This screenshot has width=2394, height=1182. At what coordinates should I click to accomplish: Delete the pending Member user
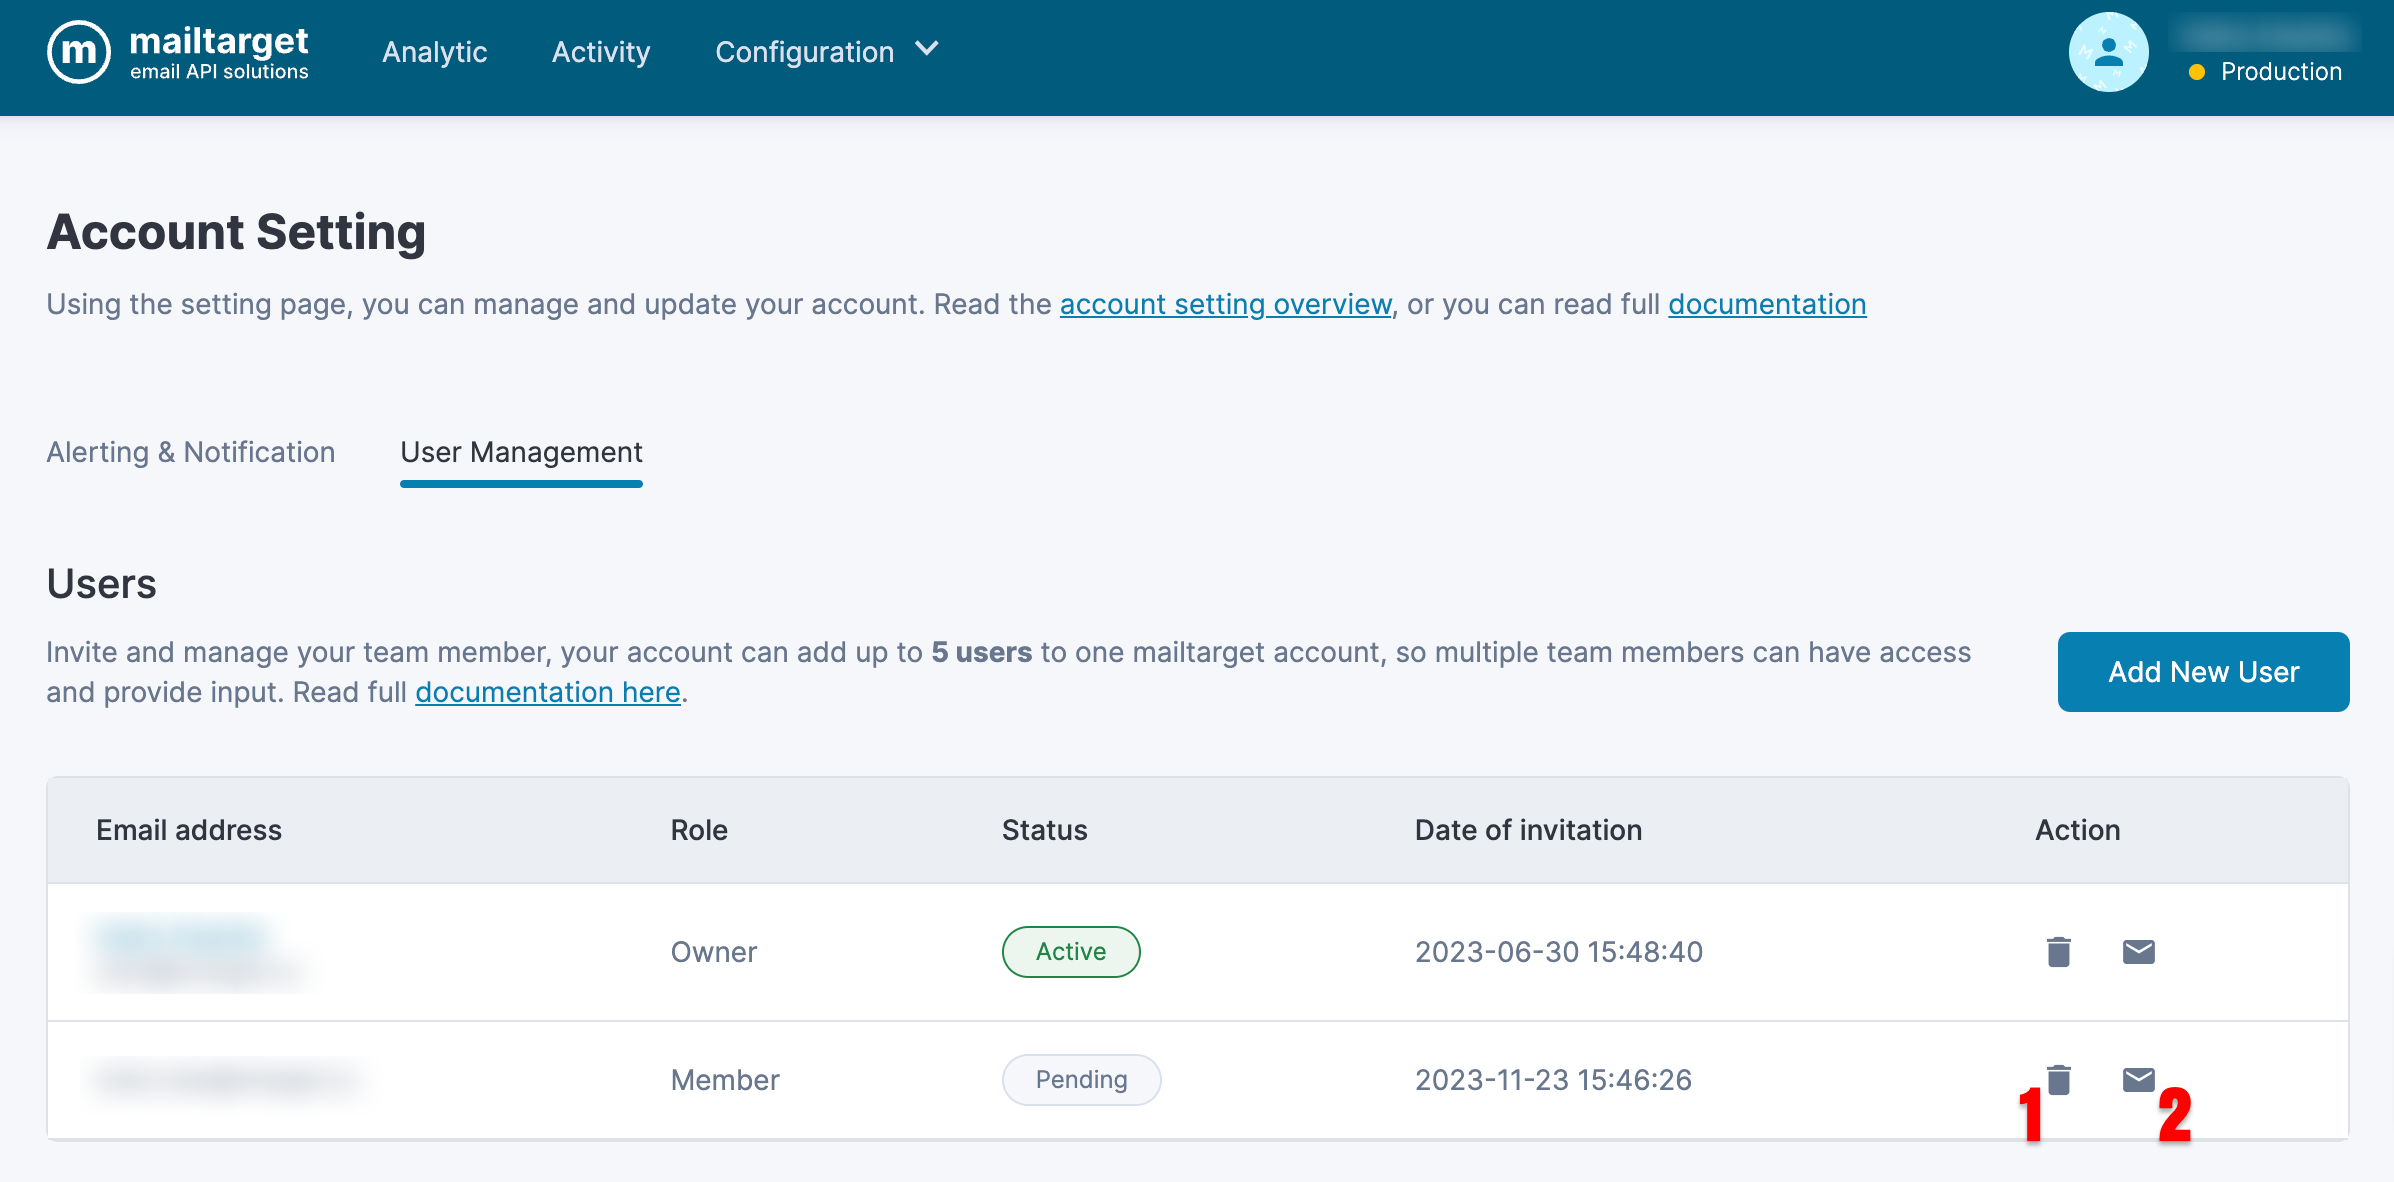[2058, 1080]
